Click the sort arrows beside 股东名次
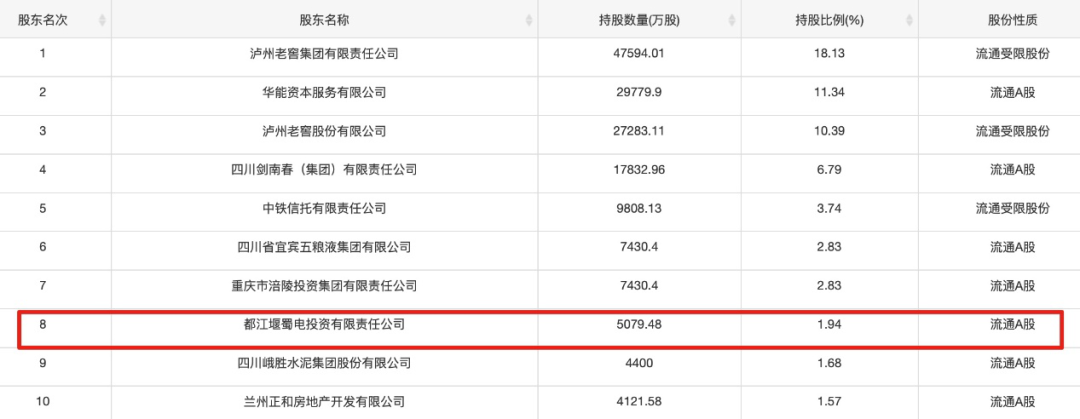 coord(102,20)
